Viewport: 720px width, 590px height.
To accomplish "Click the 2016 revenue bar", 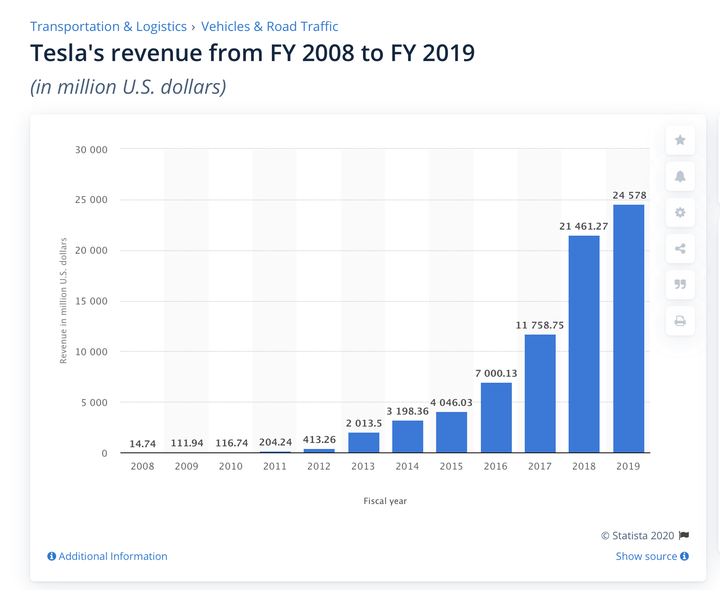I will coord(496,418).
